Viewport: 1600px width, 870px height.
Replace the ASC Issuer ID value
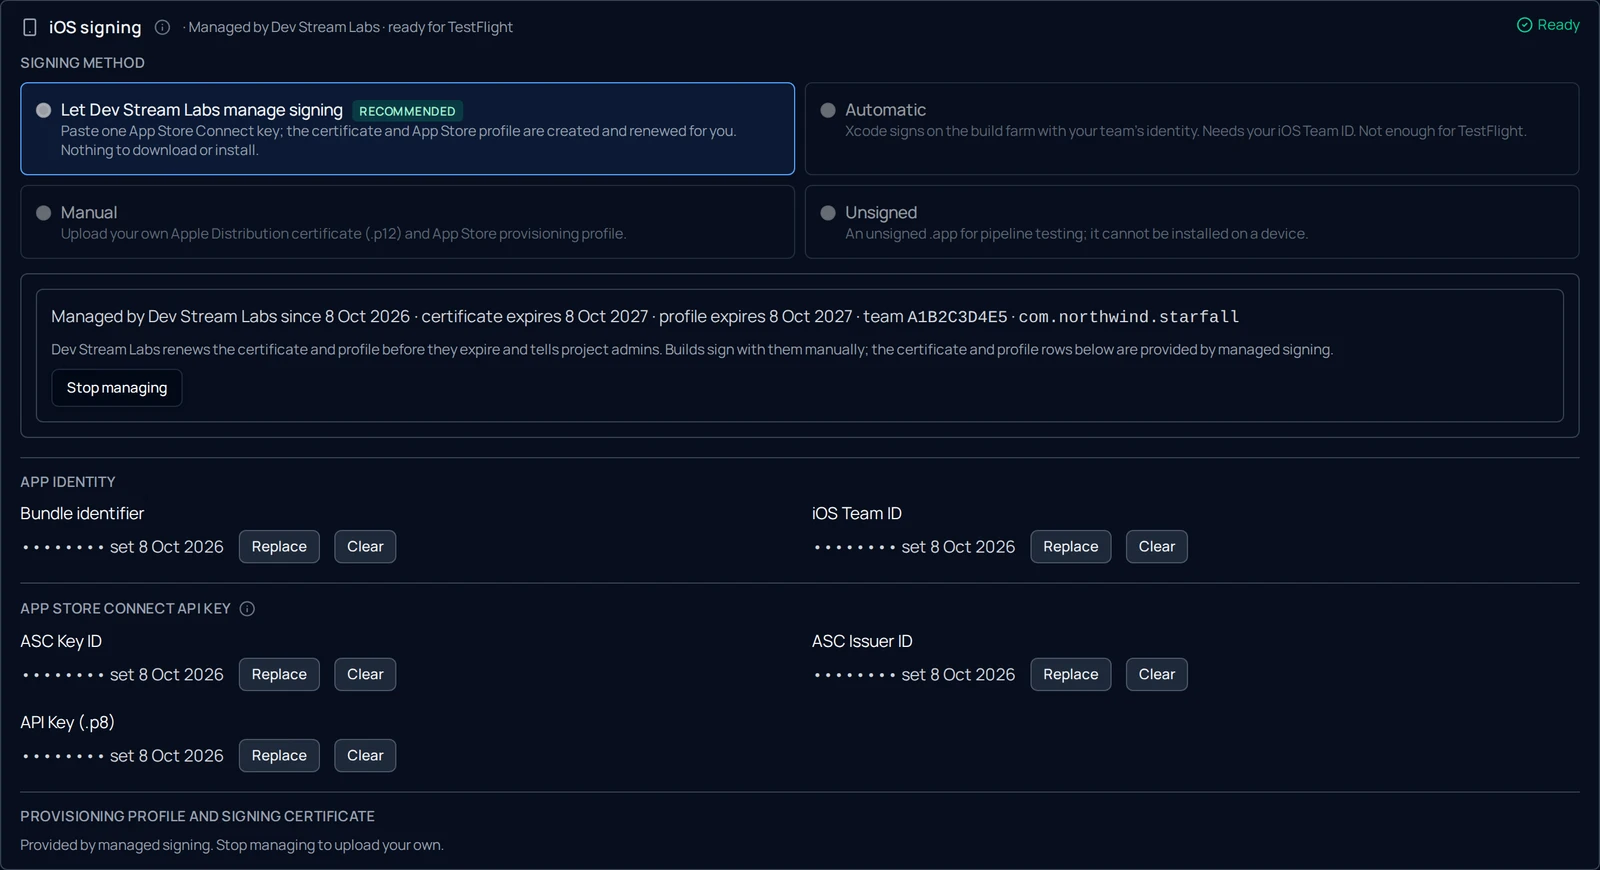pos(1071,675)
